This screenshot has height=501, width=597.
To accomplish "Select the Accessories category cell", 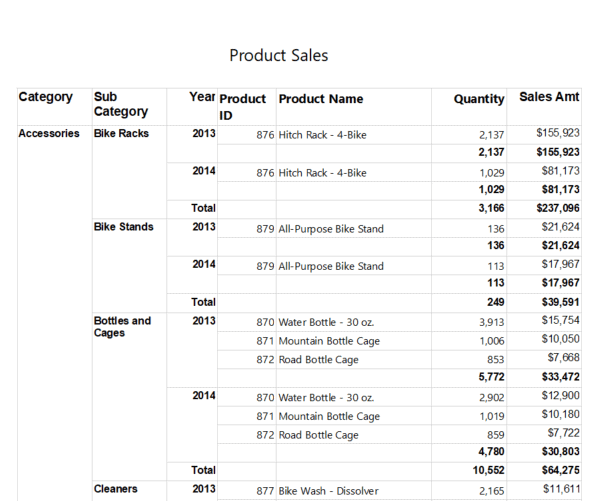I will click(49, 133).
